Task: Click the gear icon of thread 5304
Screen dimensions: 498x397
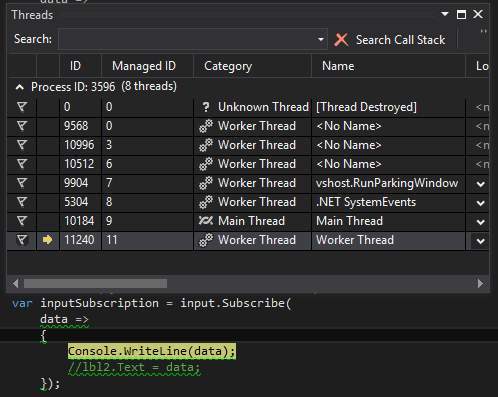Action: click(x=206, y=202)
